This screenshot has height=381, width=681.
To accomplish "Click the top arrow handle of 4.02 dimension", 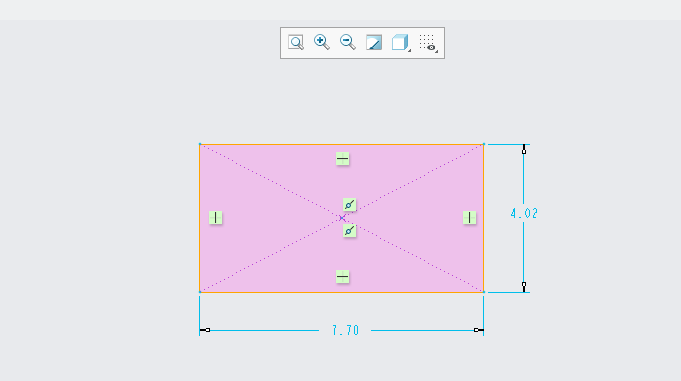I will 524,149.
